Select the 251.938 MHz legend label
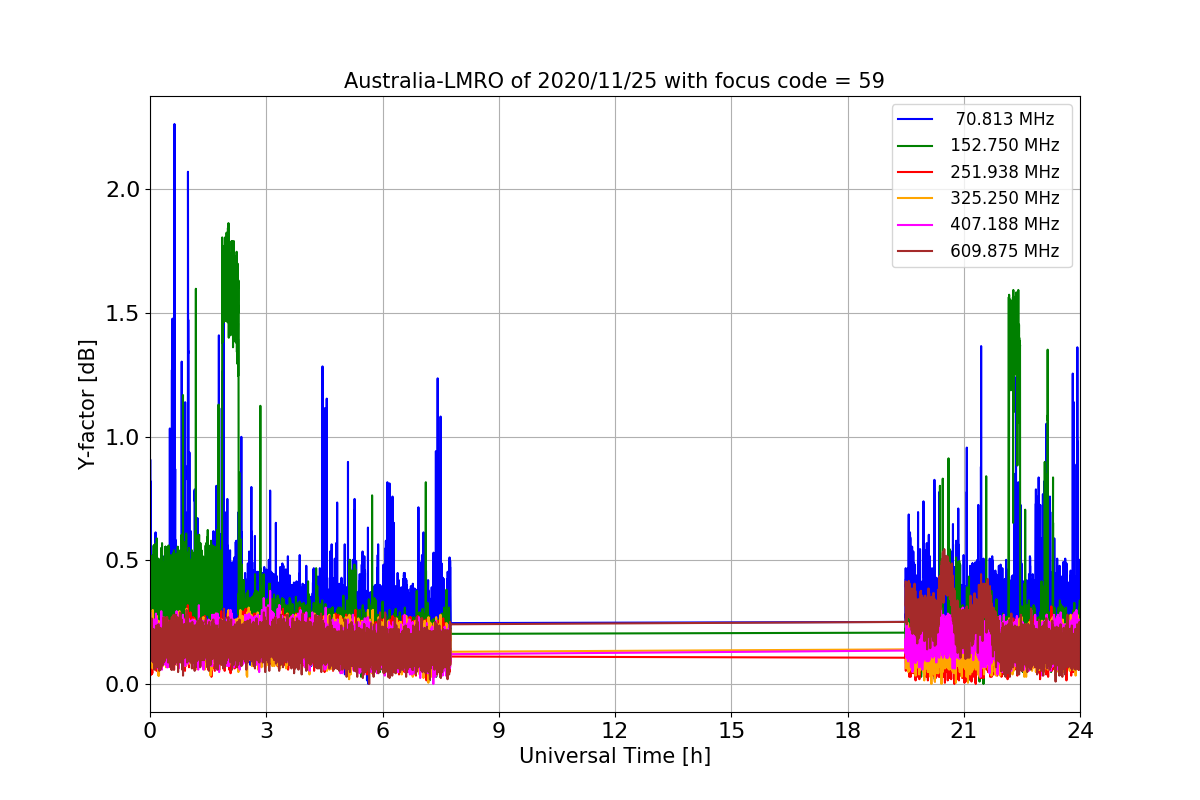Viewport: 1200px width, 800px height. [1005, 172]
